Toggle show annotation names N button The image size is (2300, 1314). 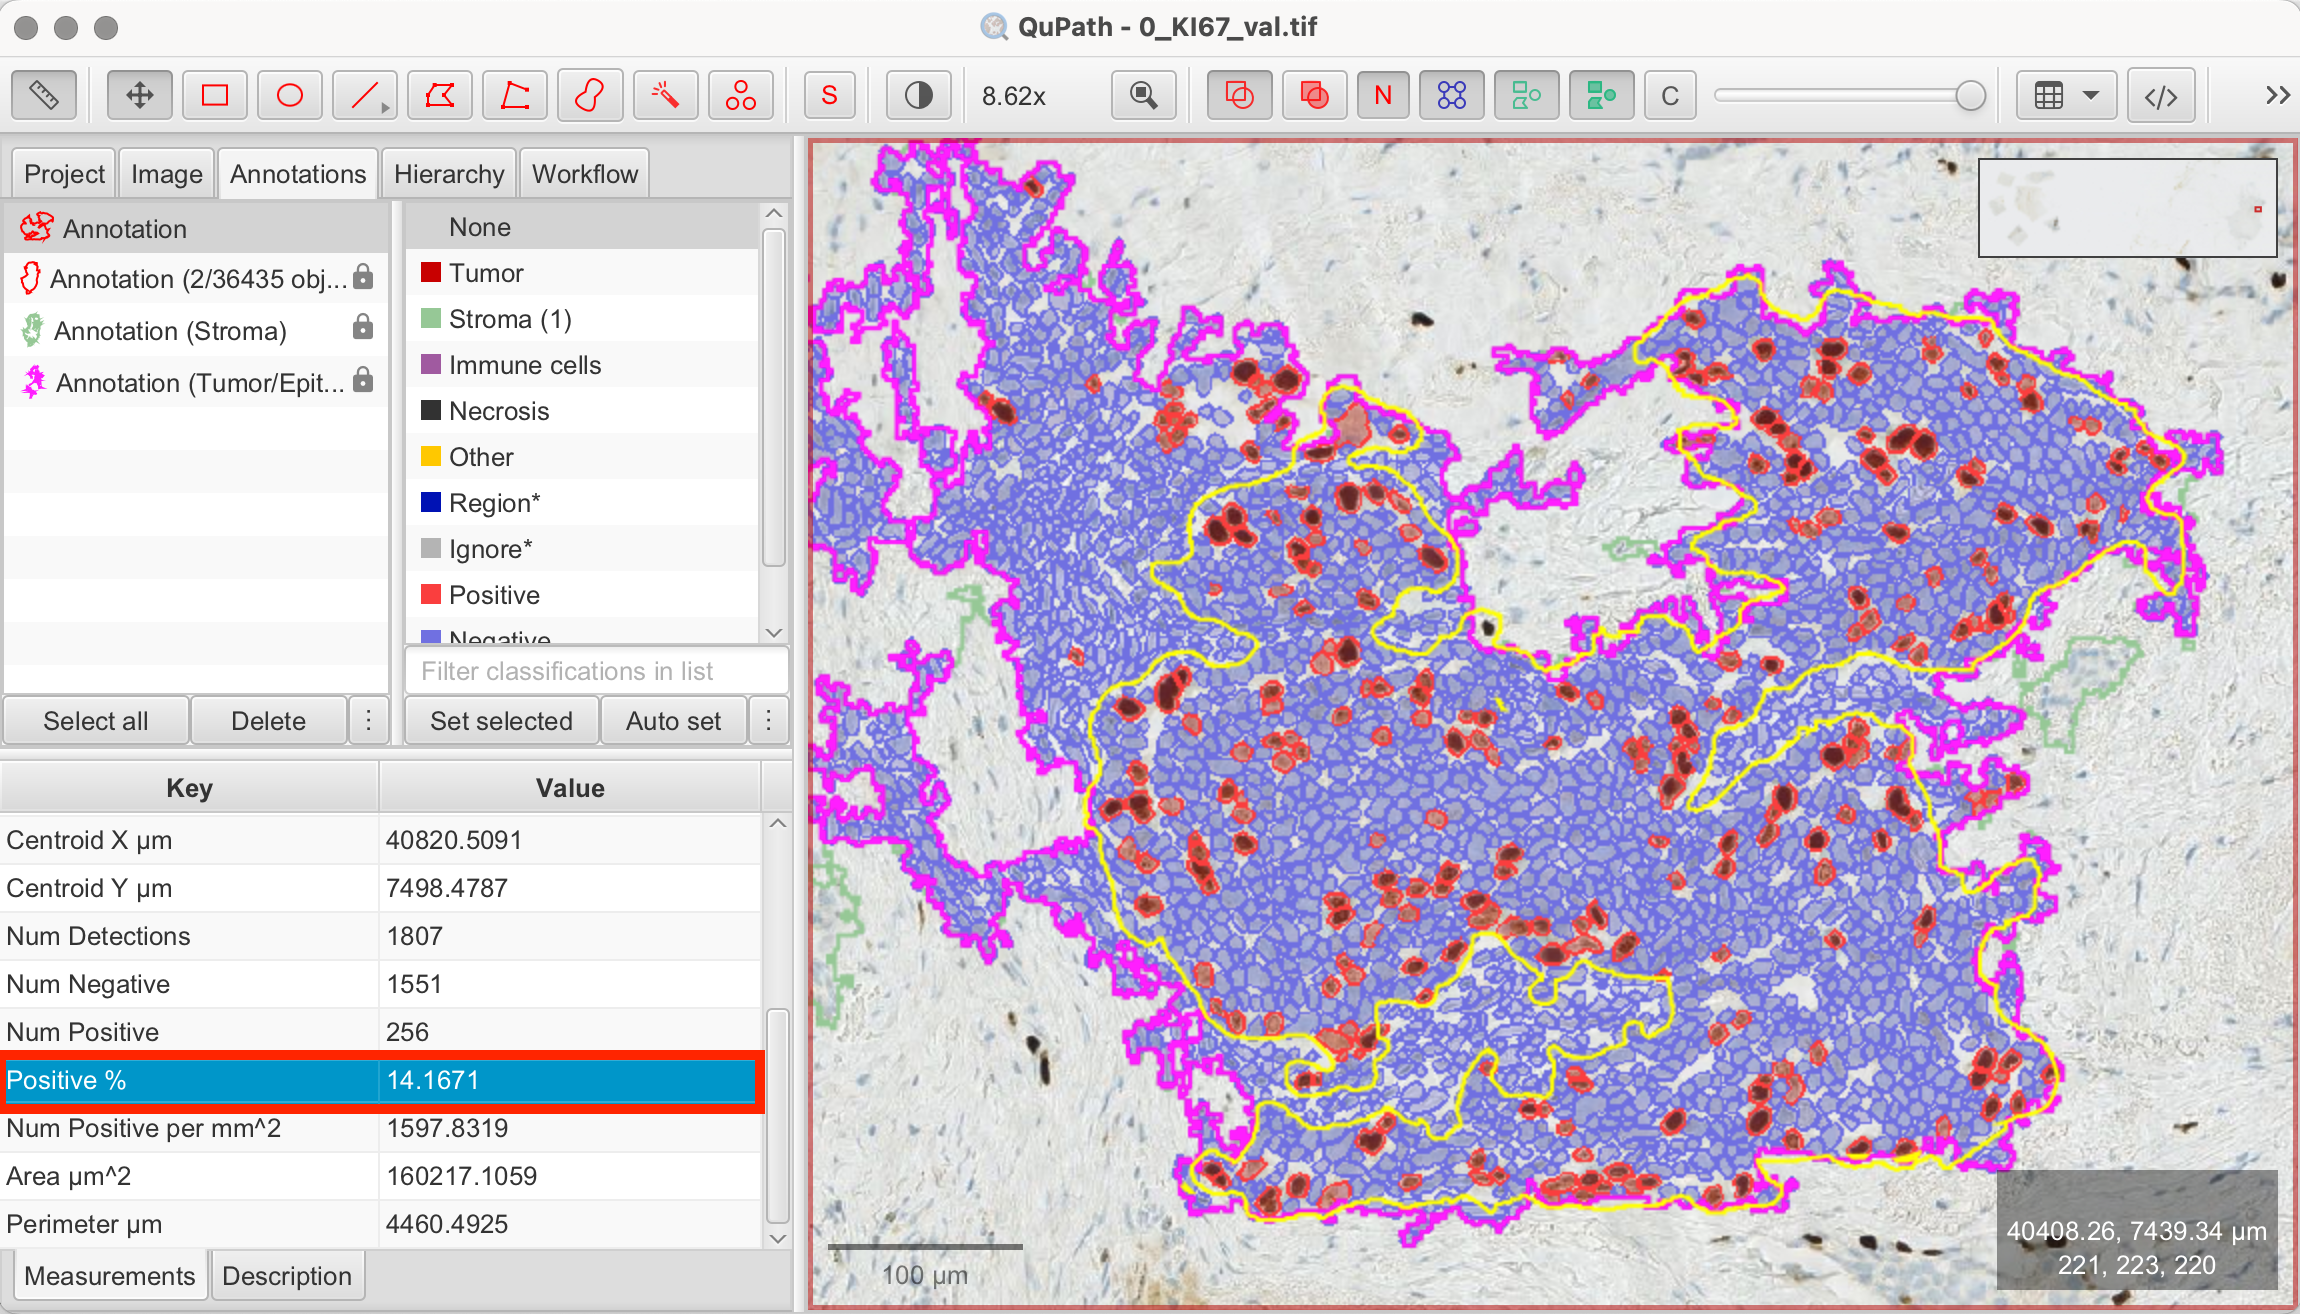1383,96
